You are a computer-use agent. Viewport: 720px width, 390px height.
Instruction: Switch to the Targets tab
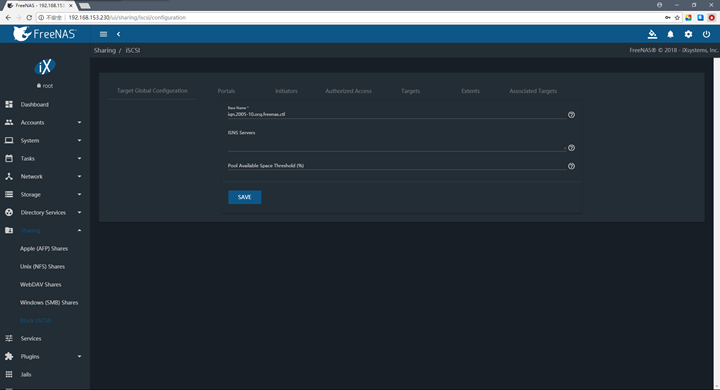click(x=411, y=91)
